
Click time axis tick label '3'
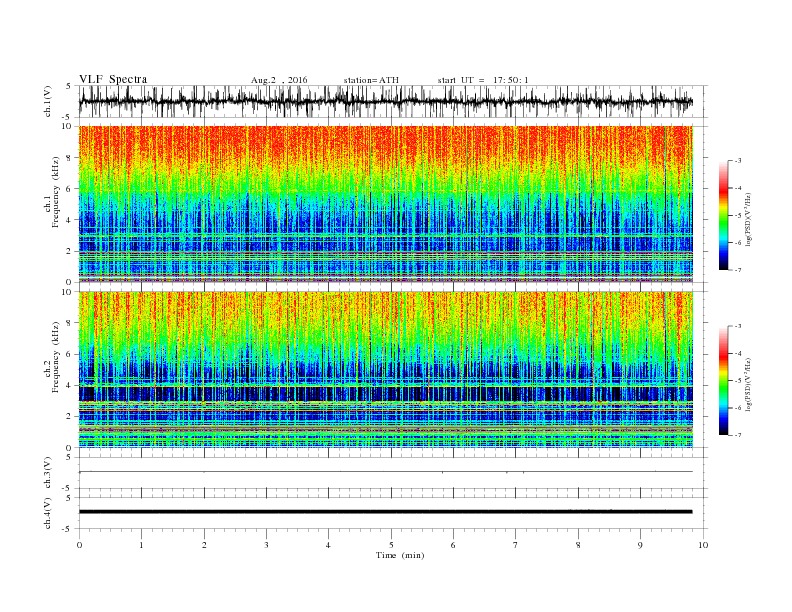coord(266,545)
